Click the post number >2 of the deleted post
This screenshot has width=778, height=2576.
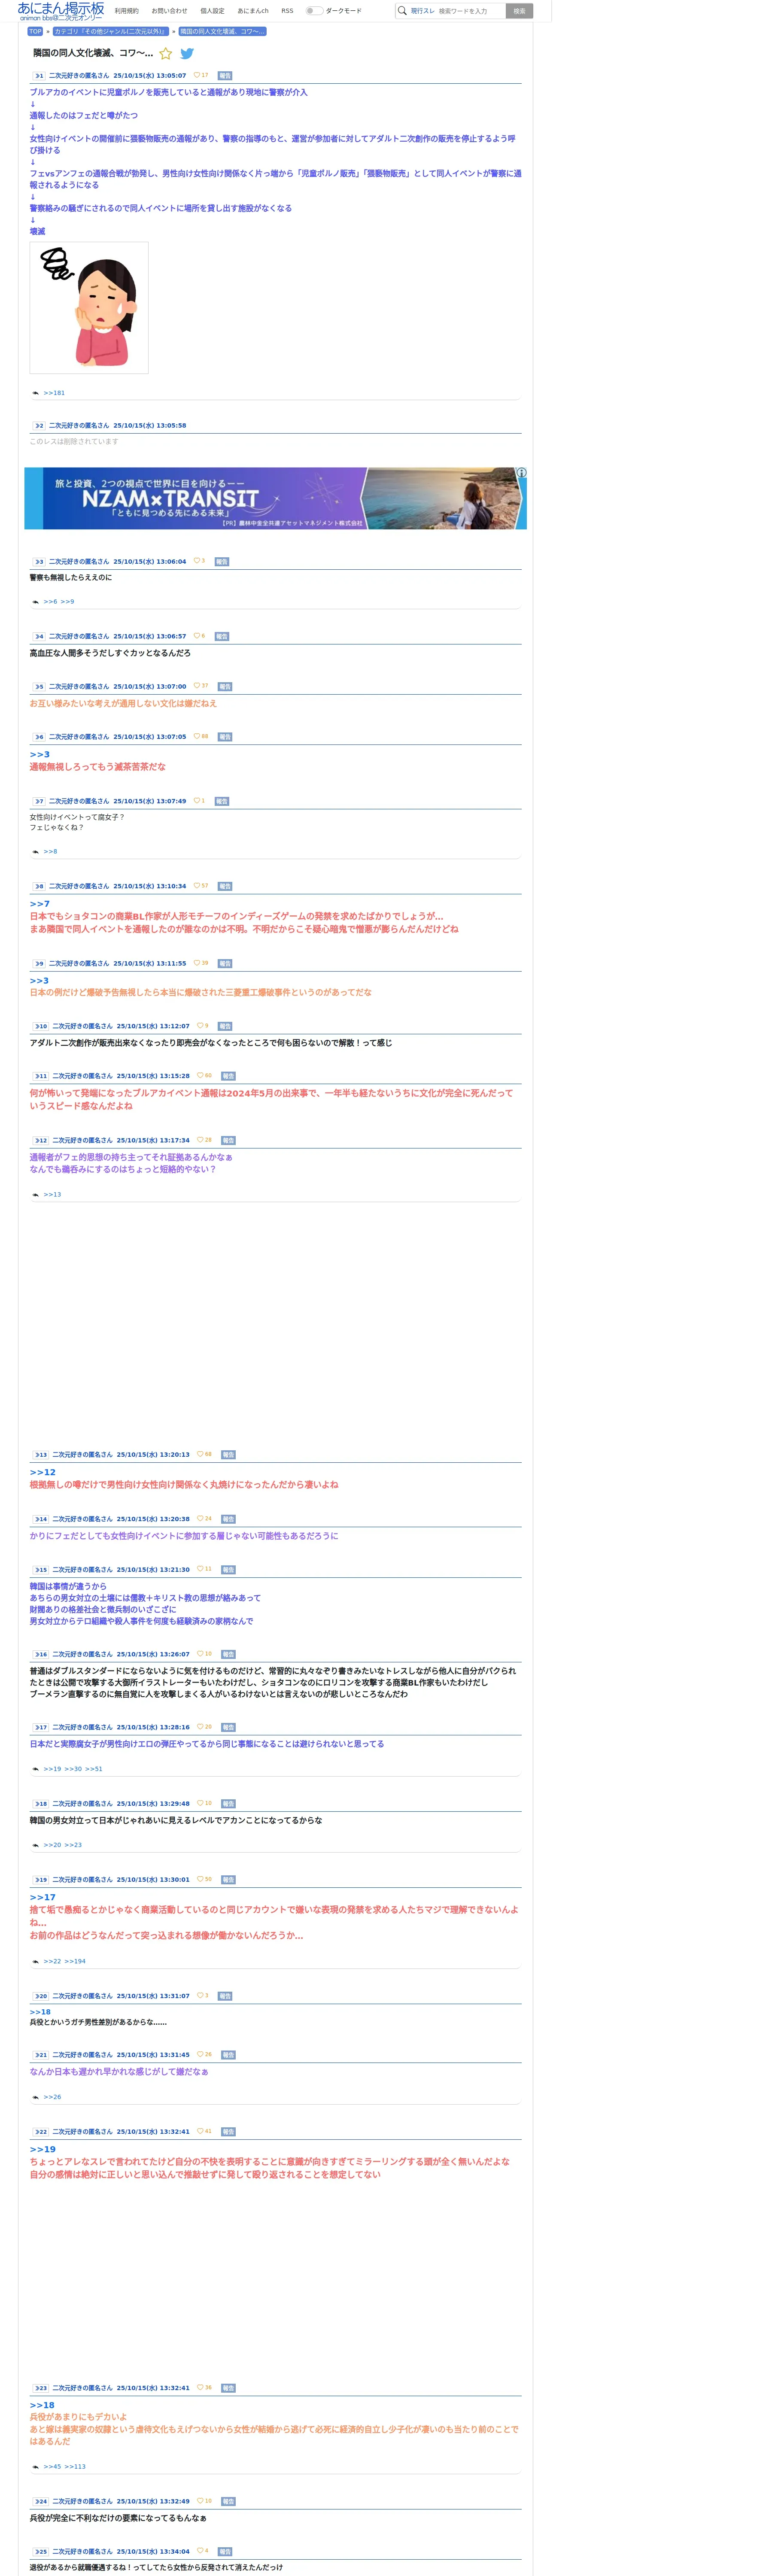click(39, 425)
